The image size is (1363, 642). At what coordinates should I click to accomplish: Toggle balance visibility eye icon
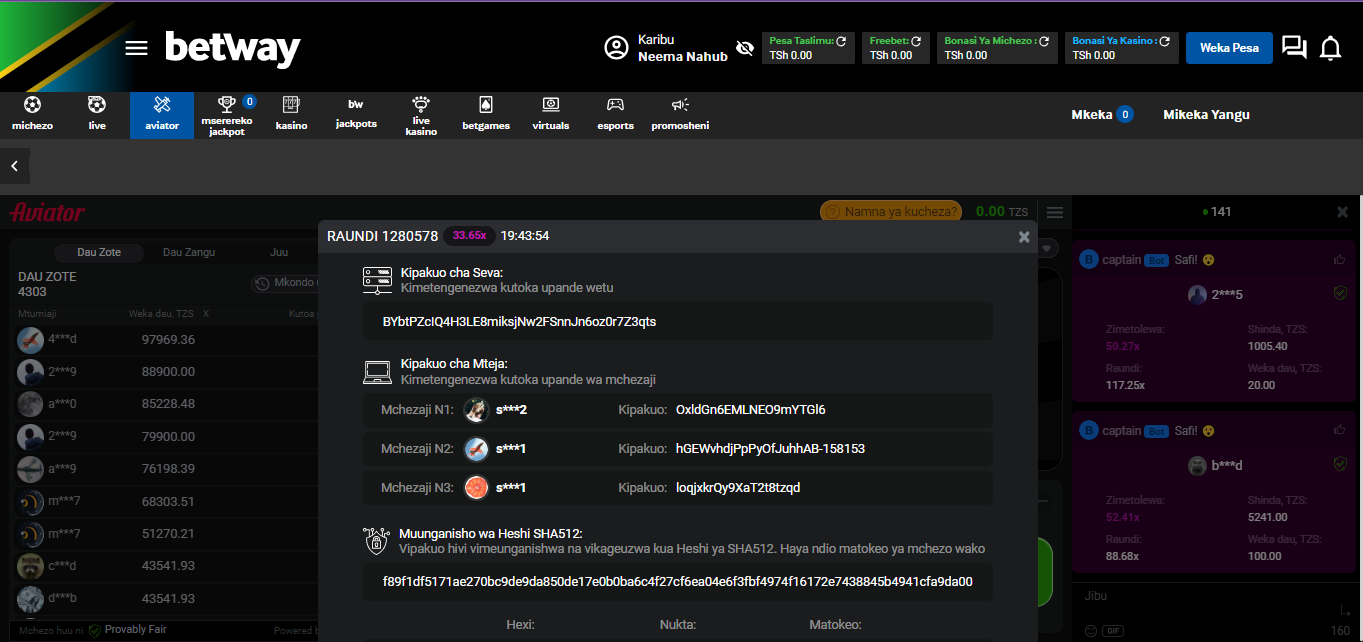click(x=744, y=48)
